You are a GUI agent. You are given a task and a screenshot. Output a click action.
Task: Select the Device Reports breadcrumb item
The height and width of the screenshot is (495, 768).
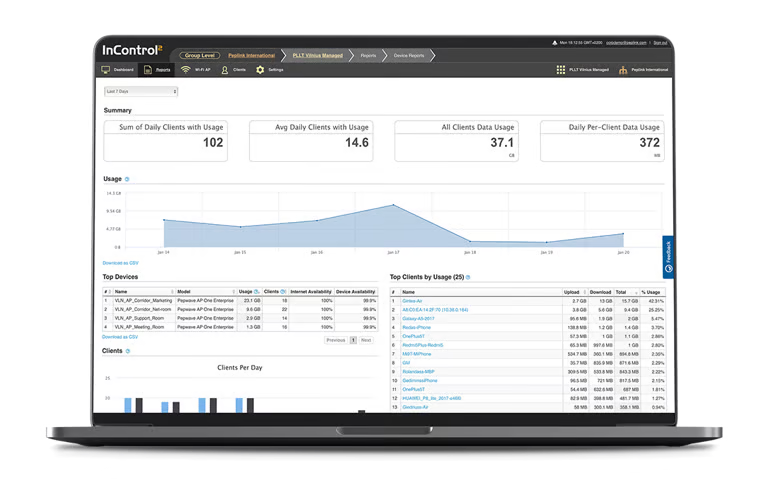click(409, 56)
